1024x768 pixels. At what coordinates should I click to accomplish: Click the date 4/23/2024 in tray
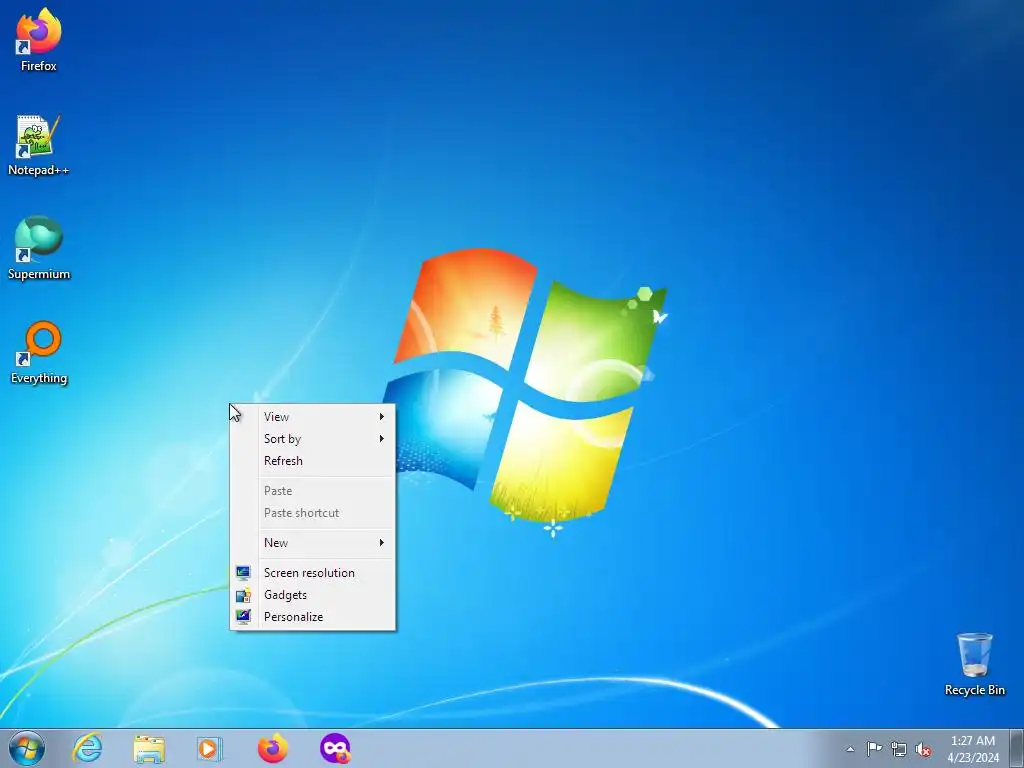[x=973, y=758]
